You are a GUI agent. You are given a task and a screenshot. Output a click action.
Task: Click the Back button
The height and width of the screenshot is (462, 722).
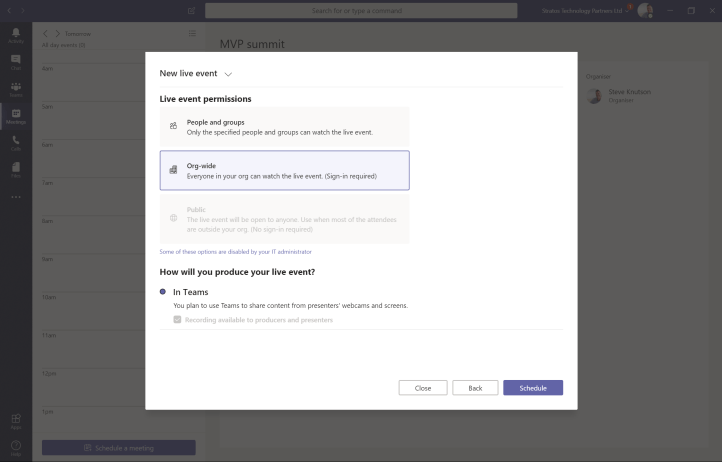tap(475, 388)
